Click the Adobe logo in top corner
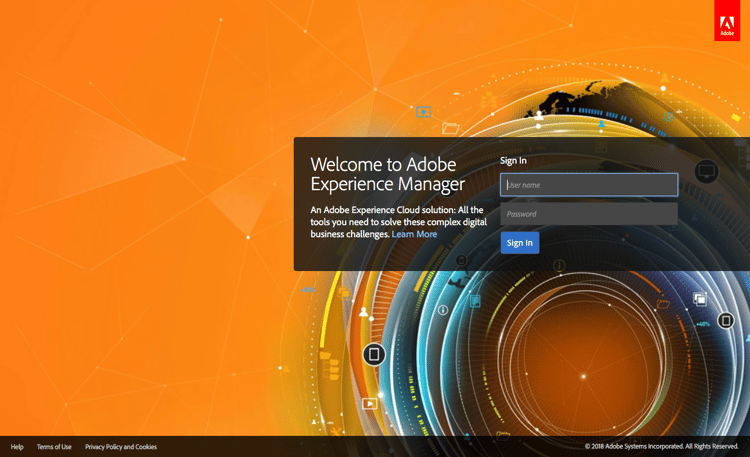750x457 pixels. click(x=727, y=21)
